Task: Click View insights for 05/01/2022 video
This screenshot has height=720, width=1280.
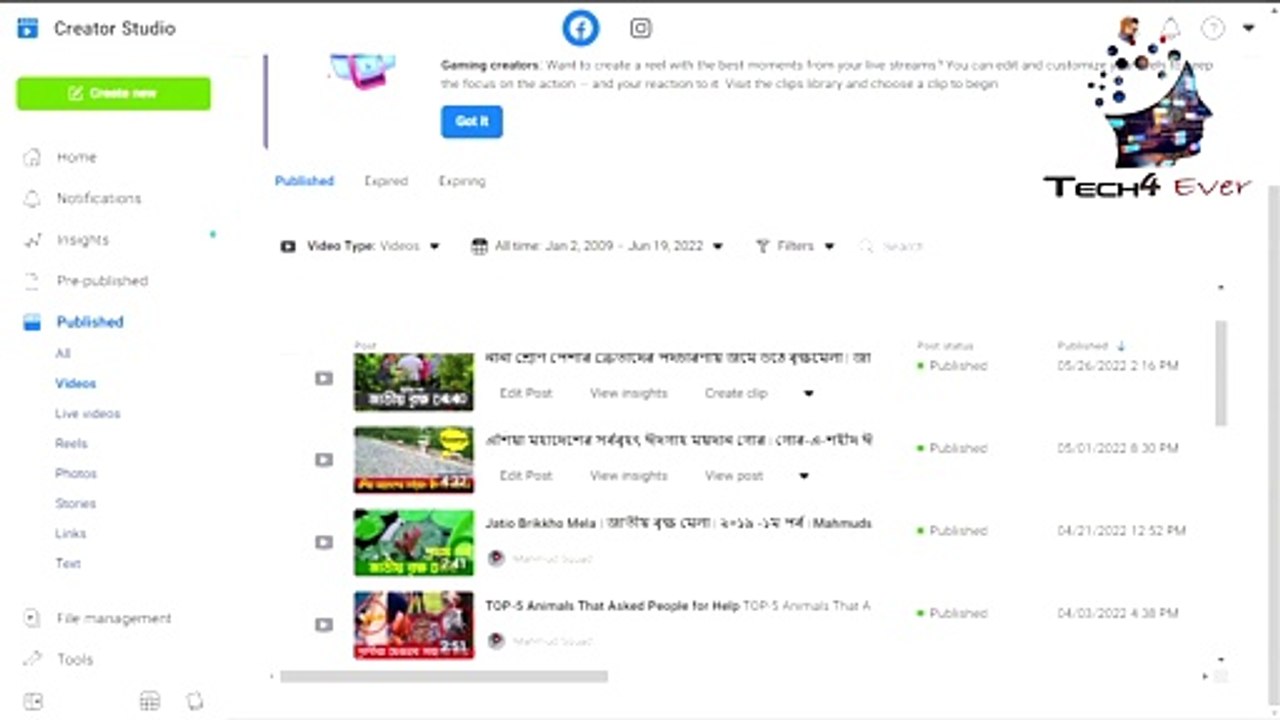Action: 629,476
